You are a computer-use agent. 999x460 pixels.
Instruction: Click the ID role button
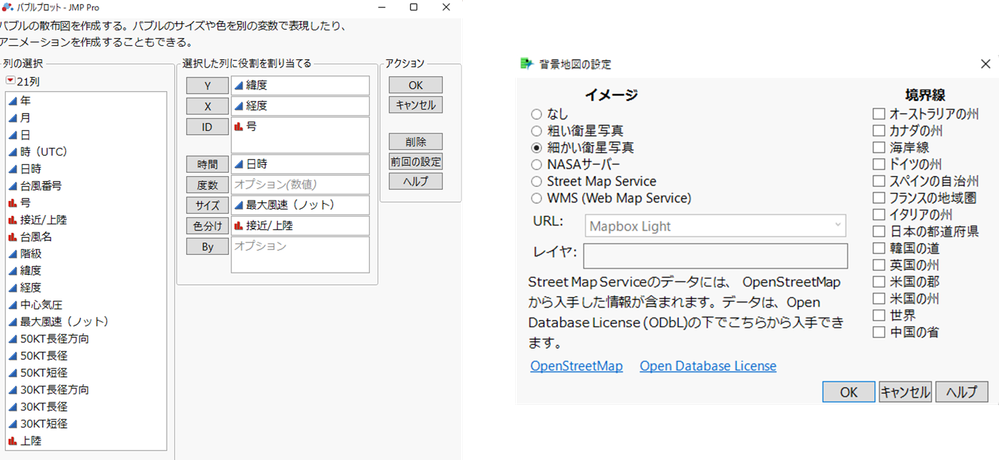[x=207, y=127]
